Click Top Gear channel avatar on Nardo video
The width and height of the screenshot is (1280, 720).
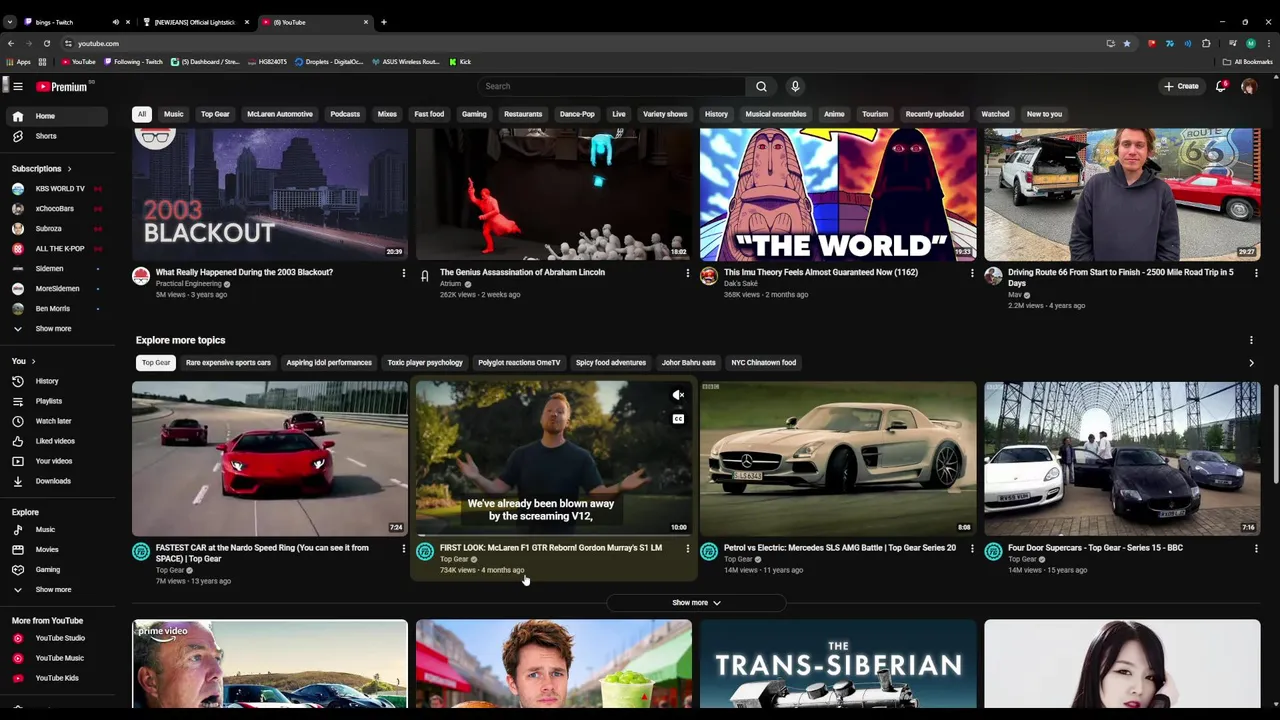pos(141,552)
